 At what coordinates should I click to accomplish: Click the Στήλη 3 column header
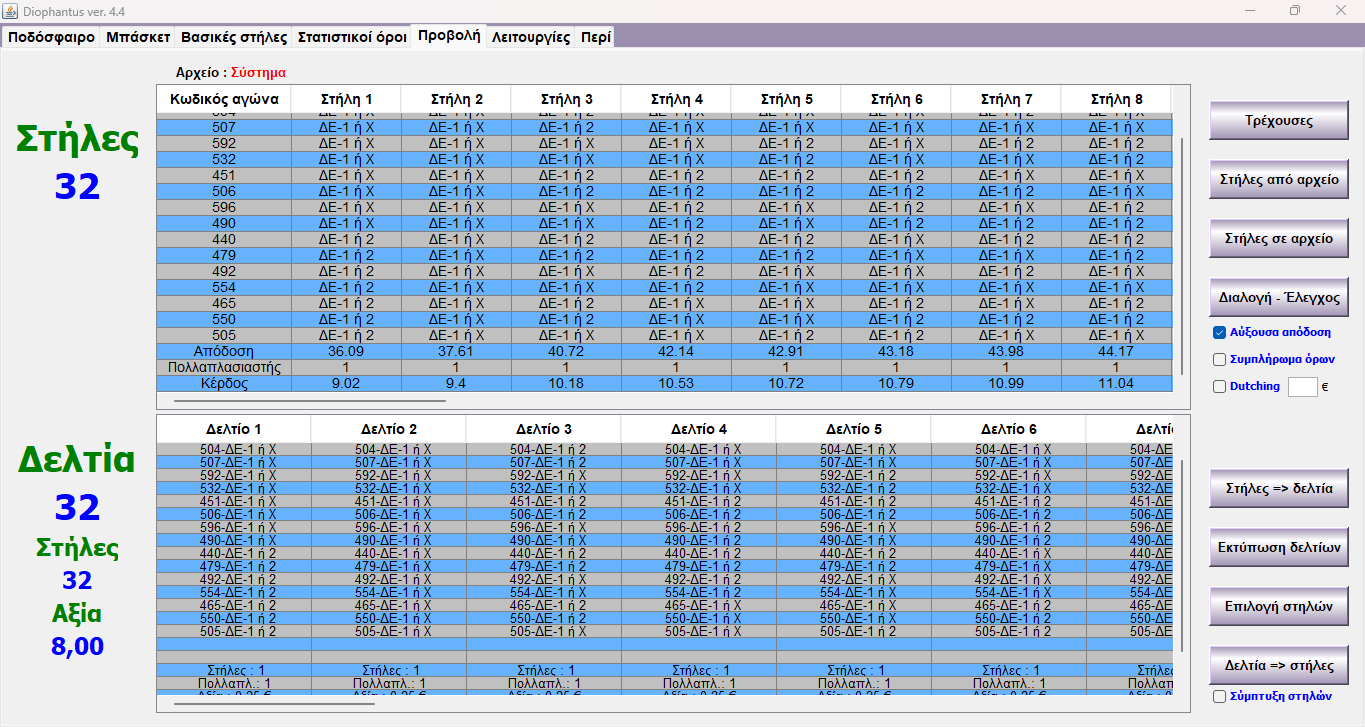click(x=566, y=100)
